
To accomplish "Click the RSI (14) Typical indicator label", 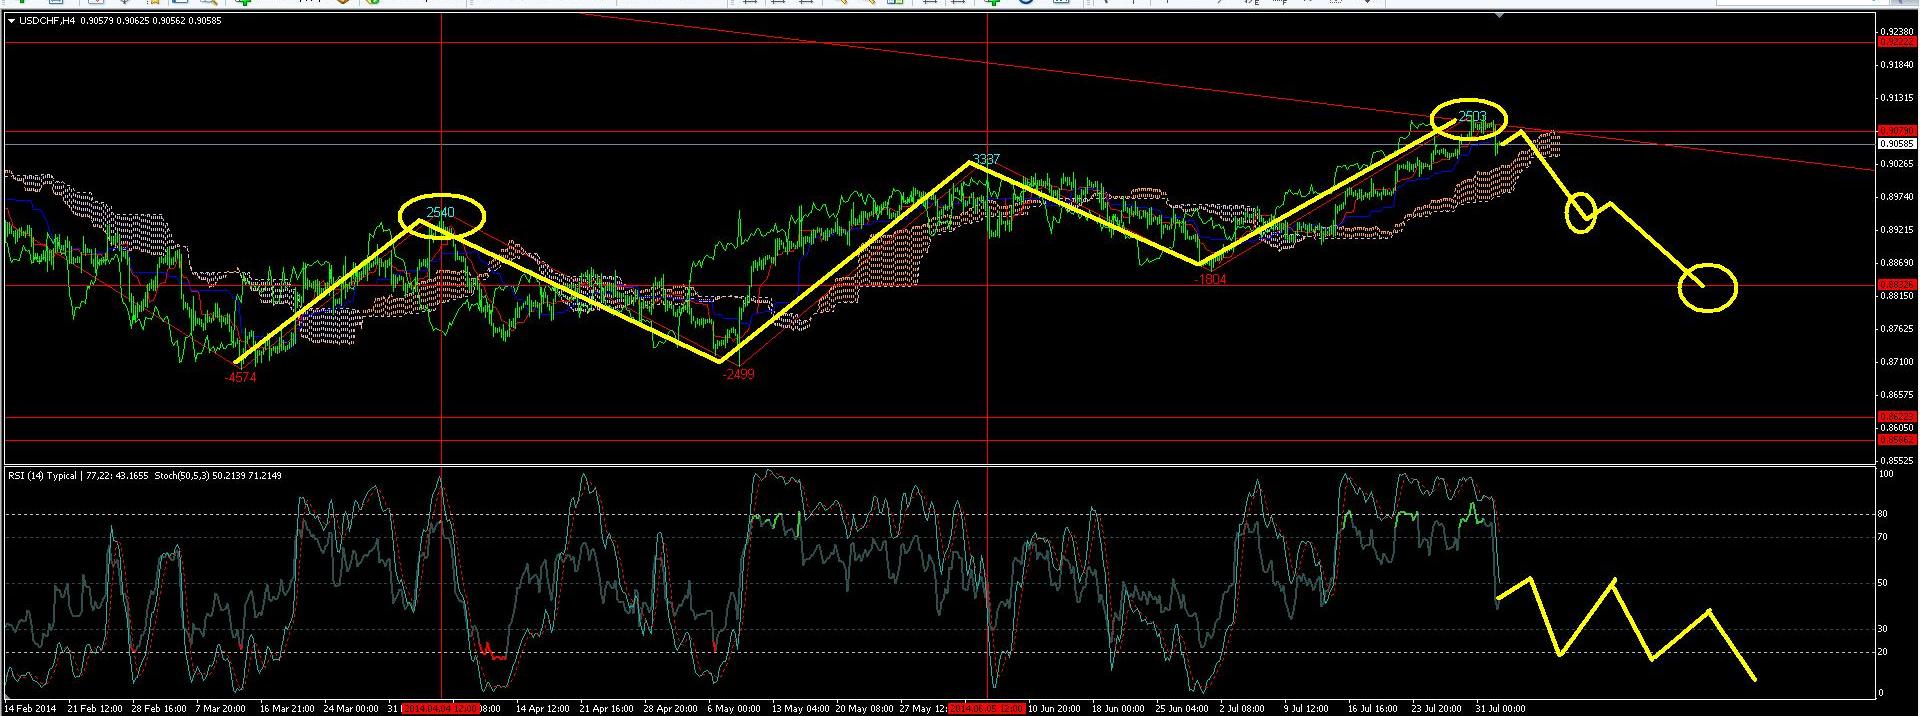I will pos(42,475).
